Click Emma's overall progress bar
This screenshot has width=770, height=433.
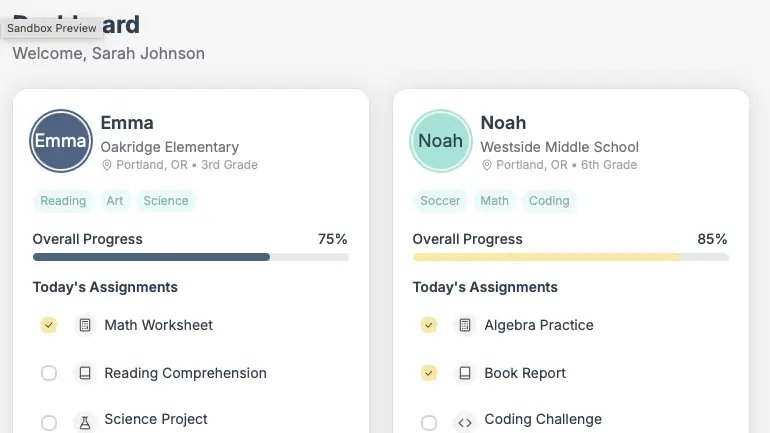click(190, 257)
